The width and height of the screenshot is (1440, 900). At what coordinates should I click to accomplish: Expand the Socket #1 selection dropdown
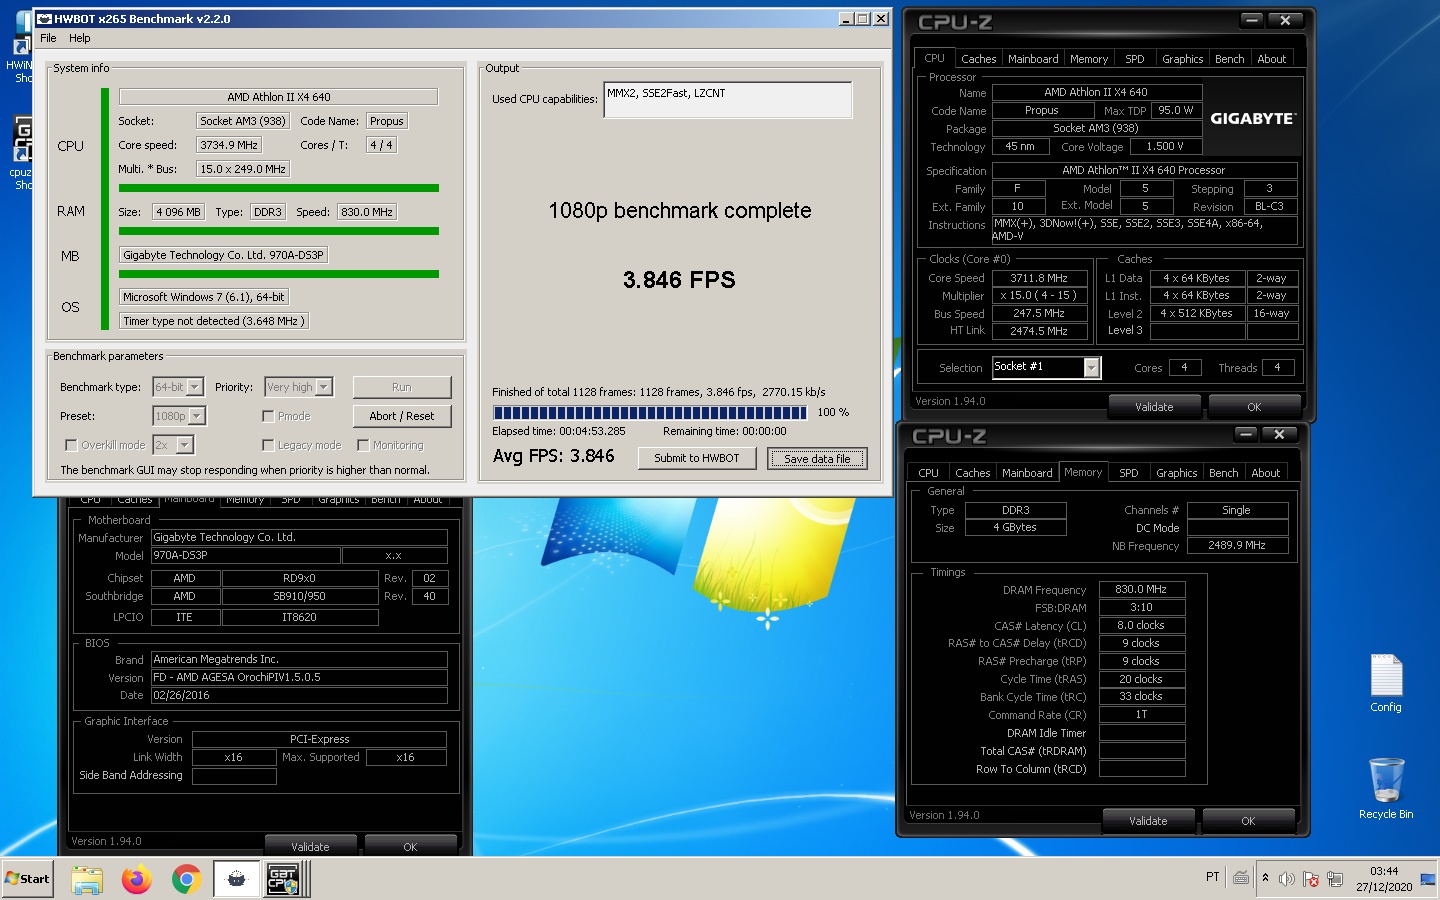point(1092,368)
